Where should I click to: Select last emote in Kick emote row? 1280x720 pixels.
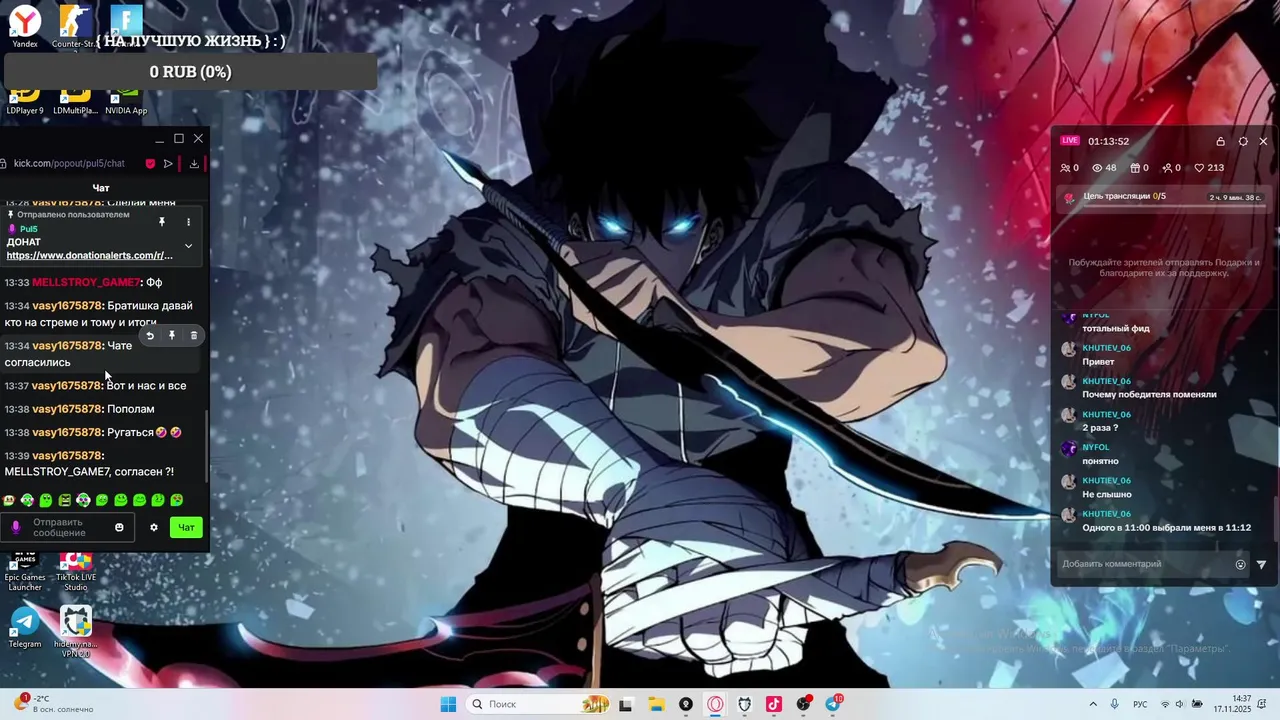(x=177, y=500)
